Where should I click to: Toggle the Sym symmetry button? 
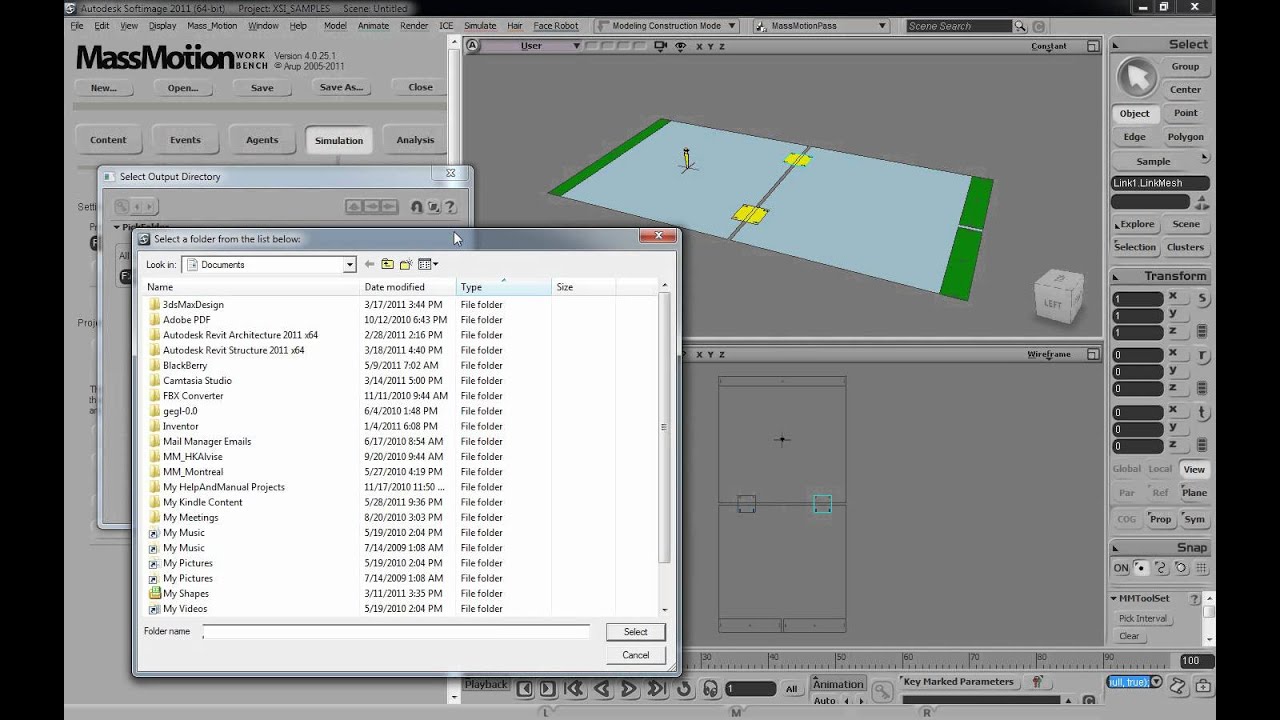(x=1194, y=519)
